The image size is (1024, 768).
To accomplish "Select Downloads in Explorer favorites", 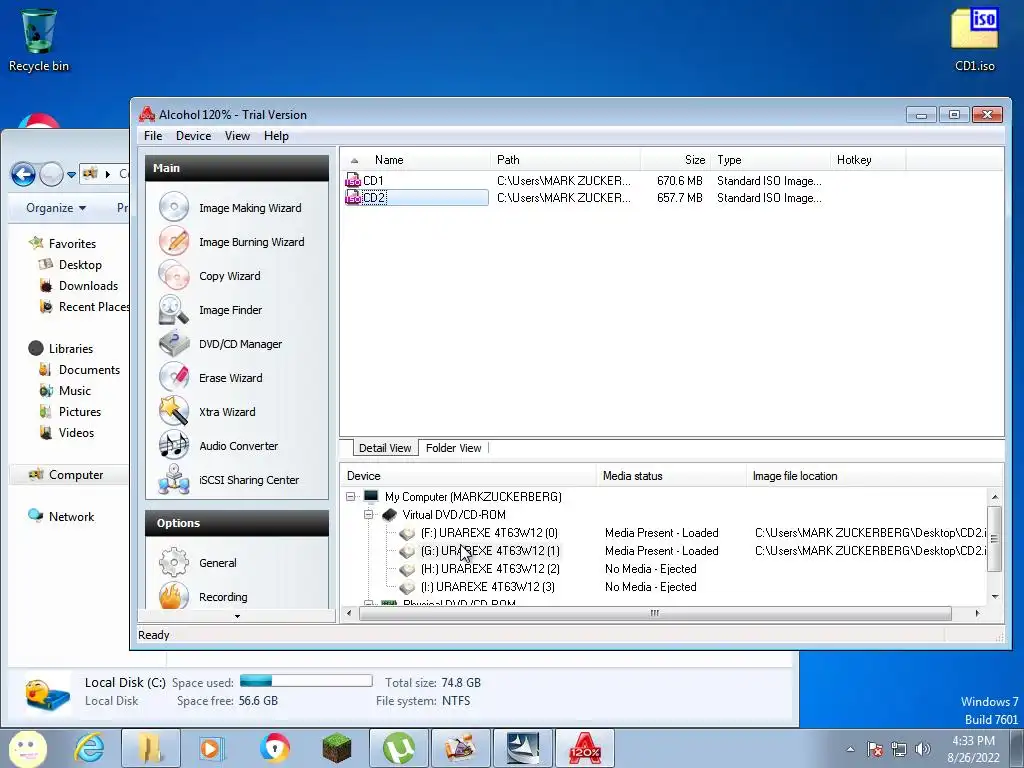I will [79, 286].
